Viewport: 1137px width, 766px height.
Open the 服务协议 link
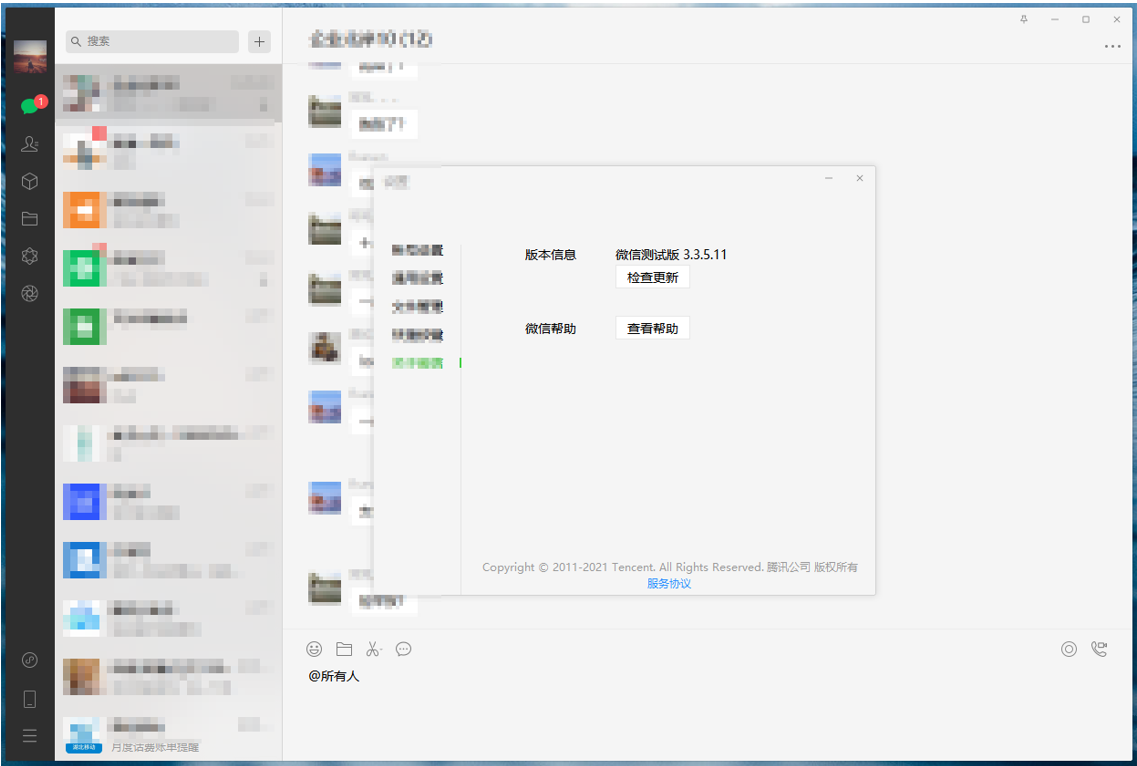pos(668,584)
